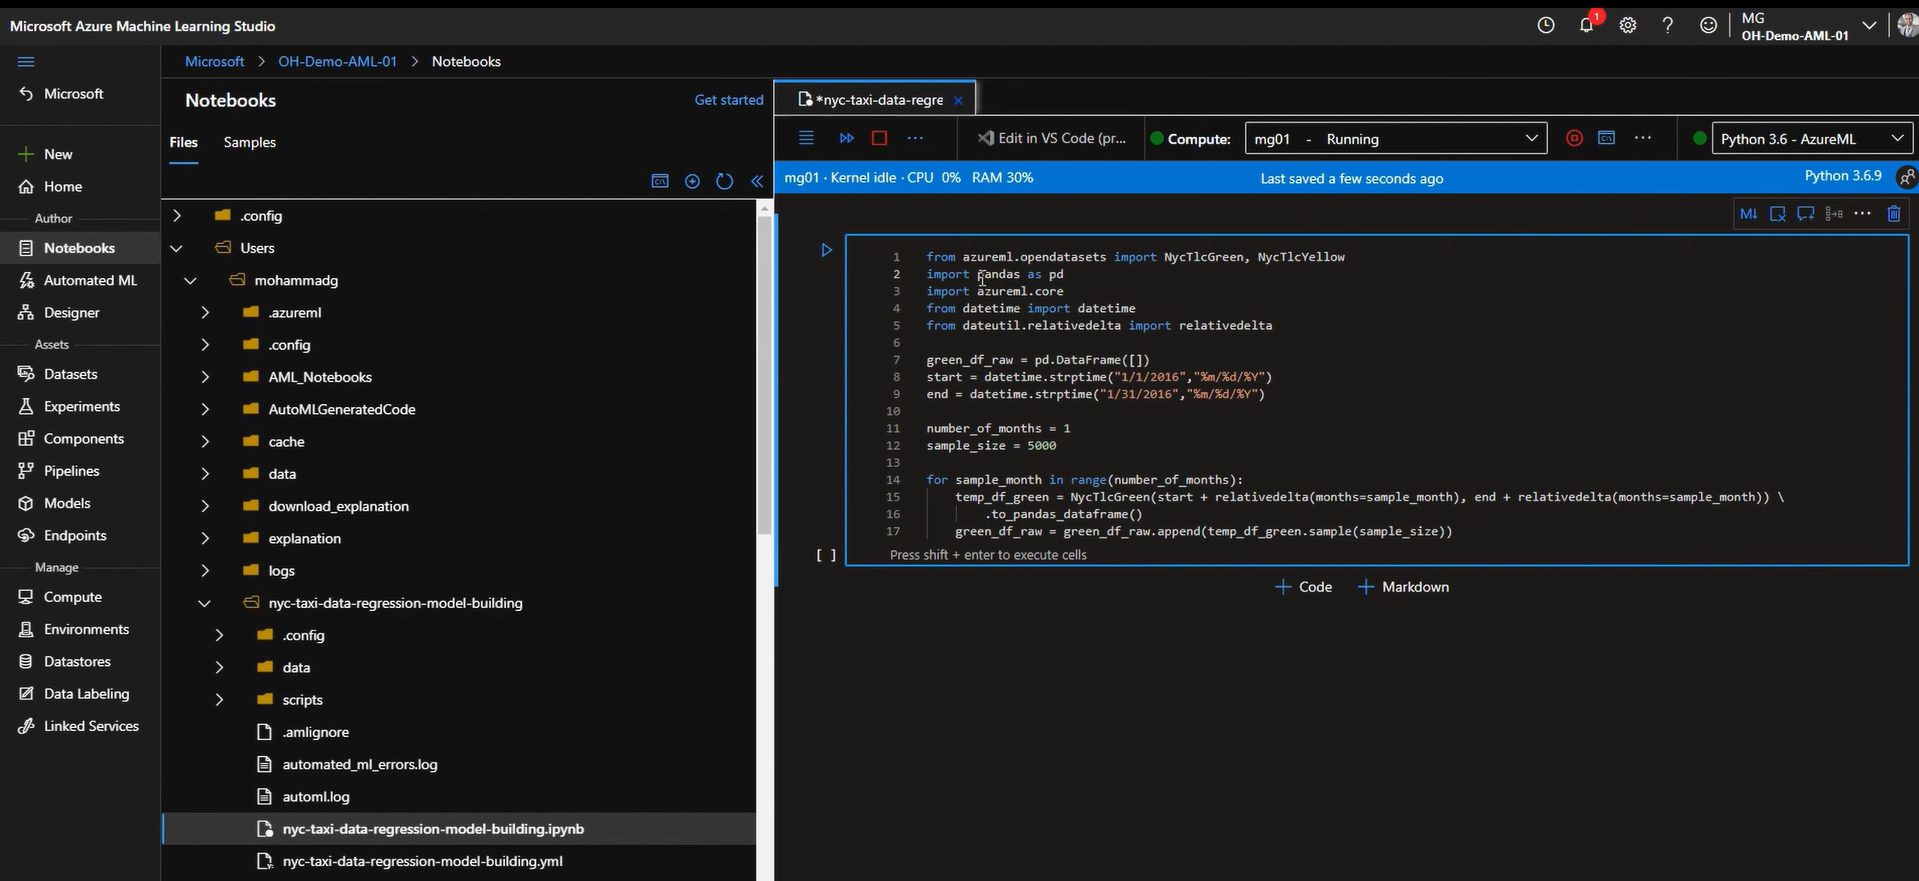Run the notebook code cell

pos(826,250)
